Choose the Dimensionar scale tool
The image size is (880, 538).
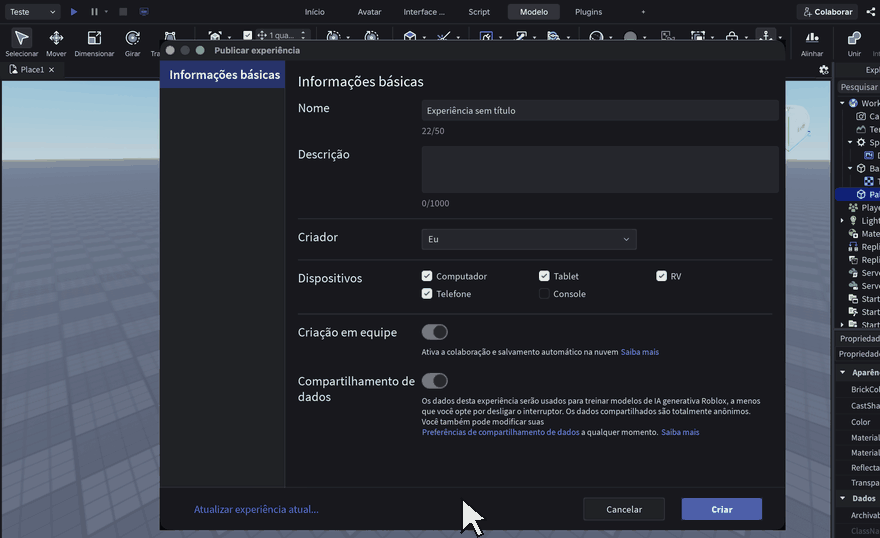point(94,38)
